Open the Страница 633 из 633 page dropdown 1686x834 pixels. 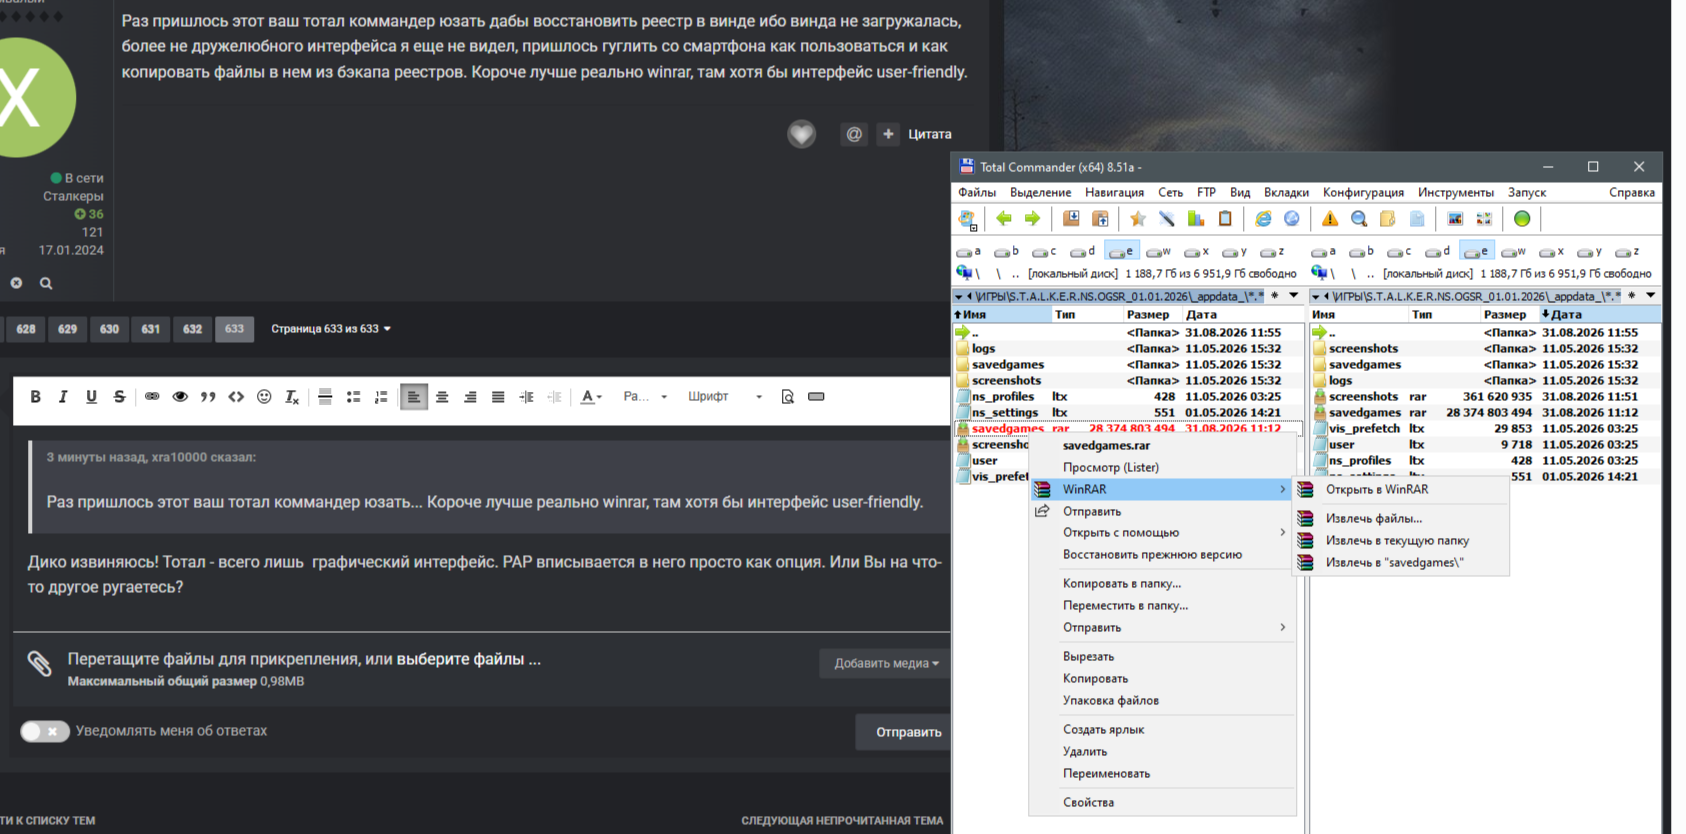pos(330,329)
